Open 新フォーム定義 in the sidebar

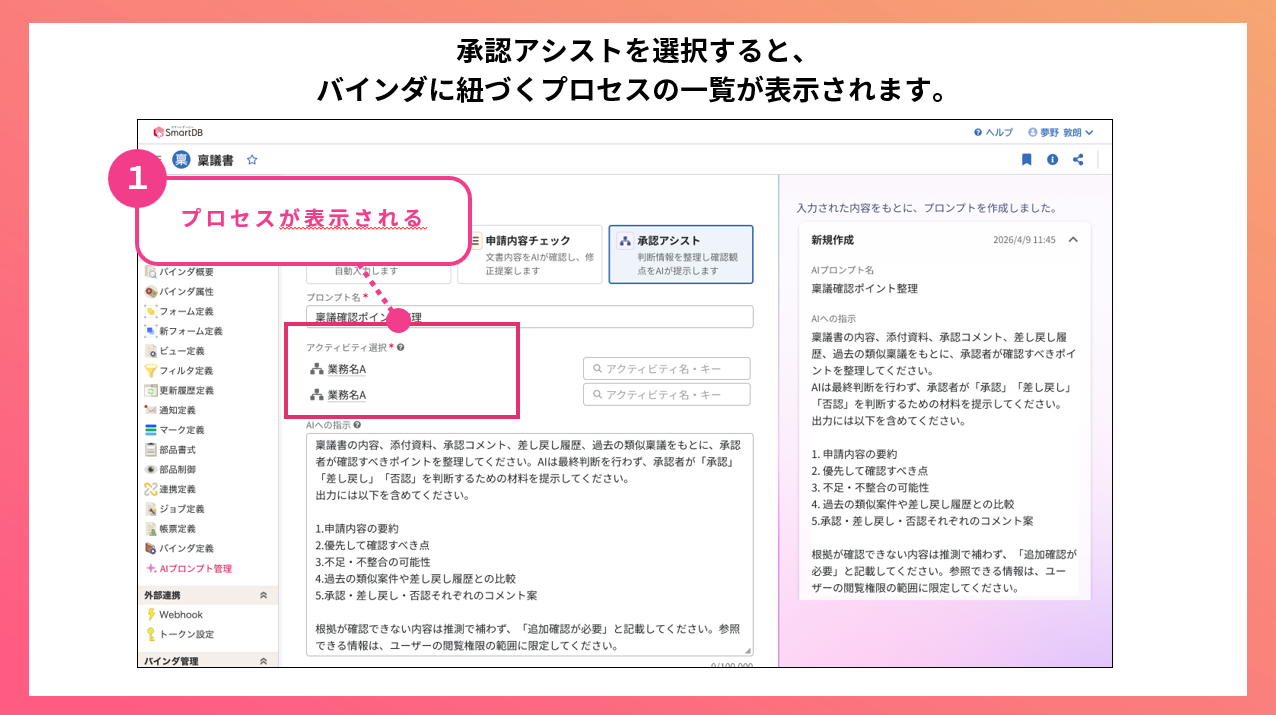click(x=184, y=331)
